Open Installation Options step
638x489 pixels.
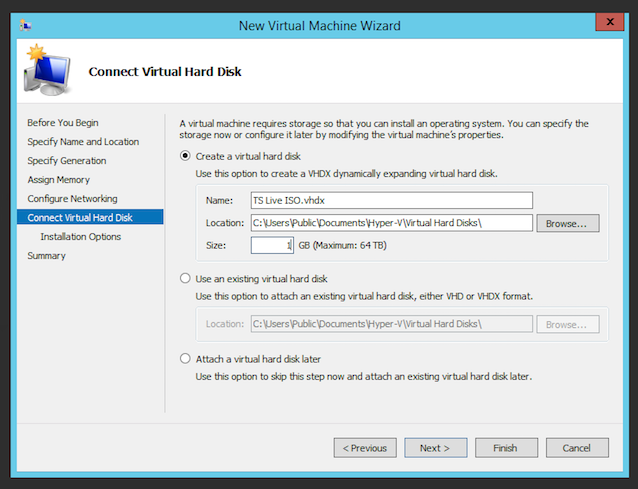(x=81, y=236)
